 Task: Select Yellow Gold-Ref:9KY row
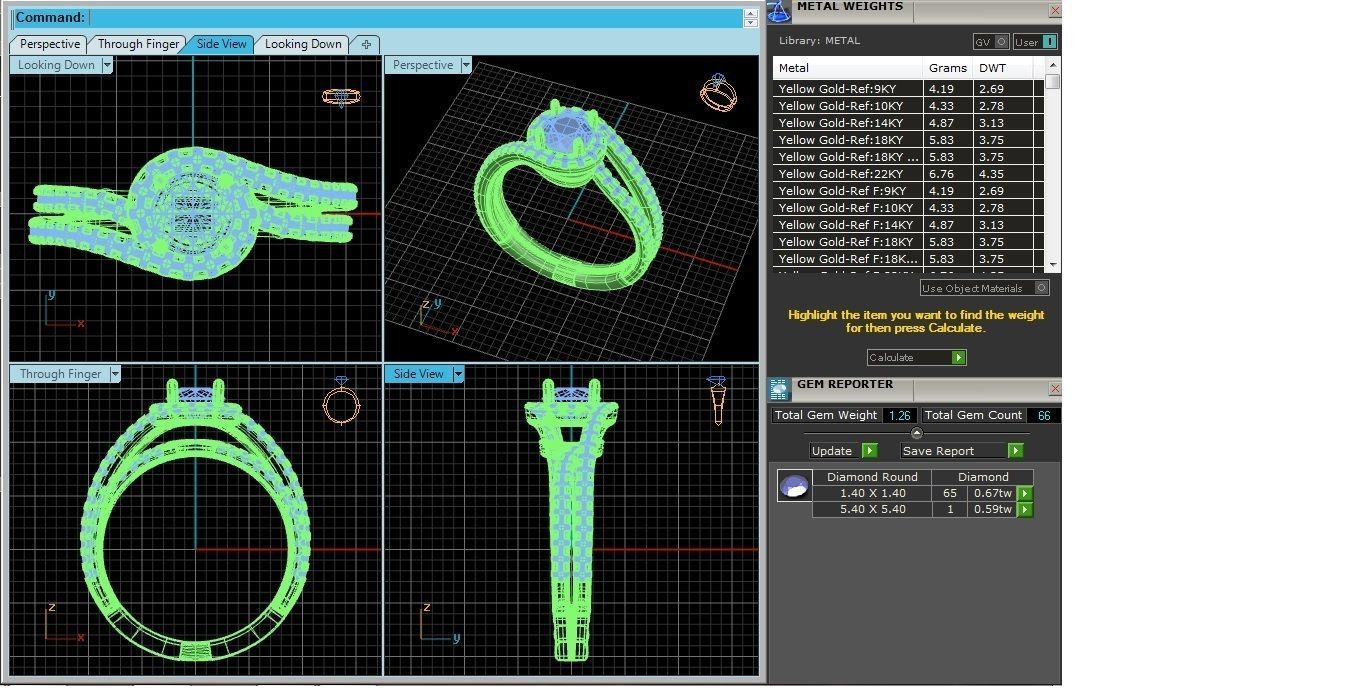point(909,89)
